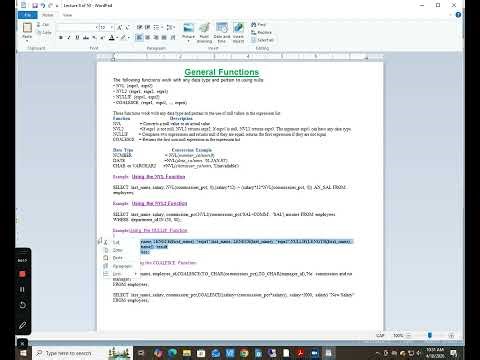
Task: Align text right
Action: [156, 38]
